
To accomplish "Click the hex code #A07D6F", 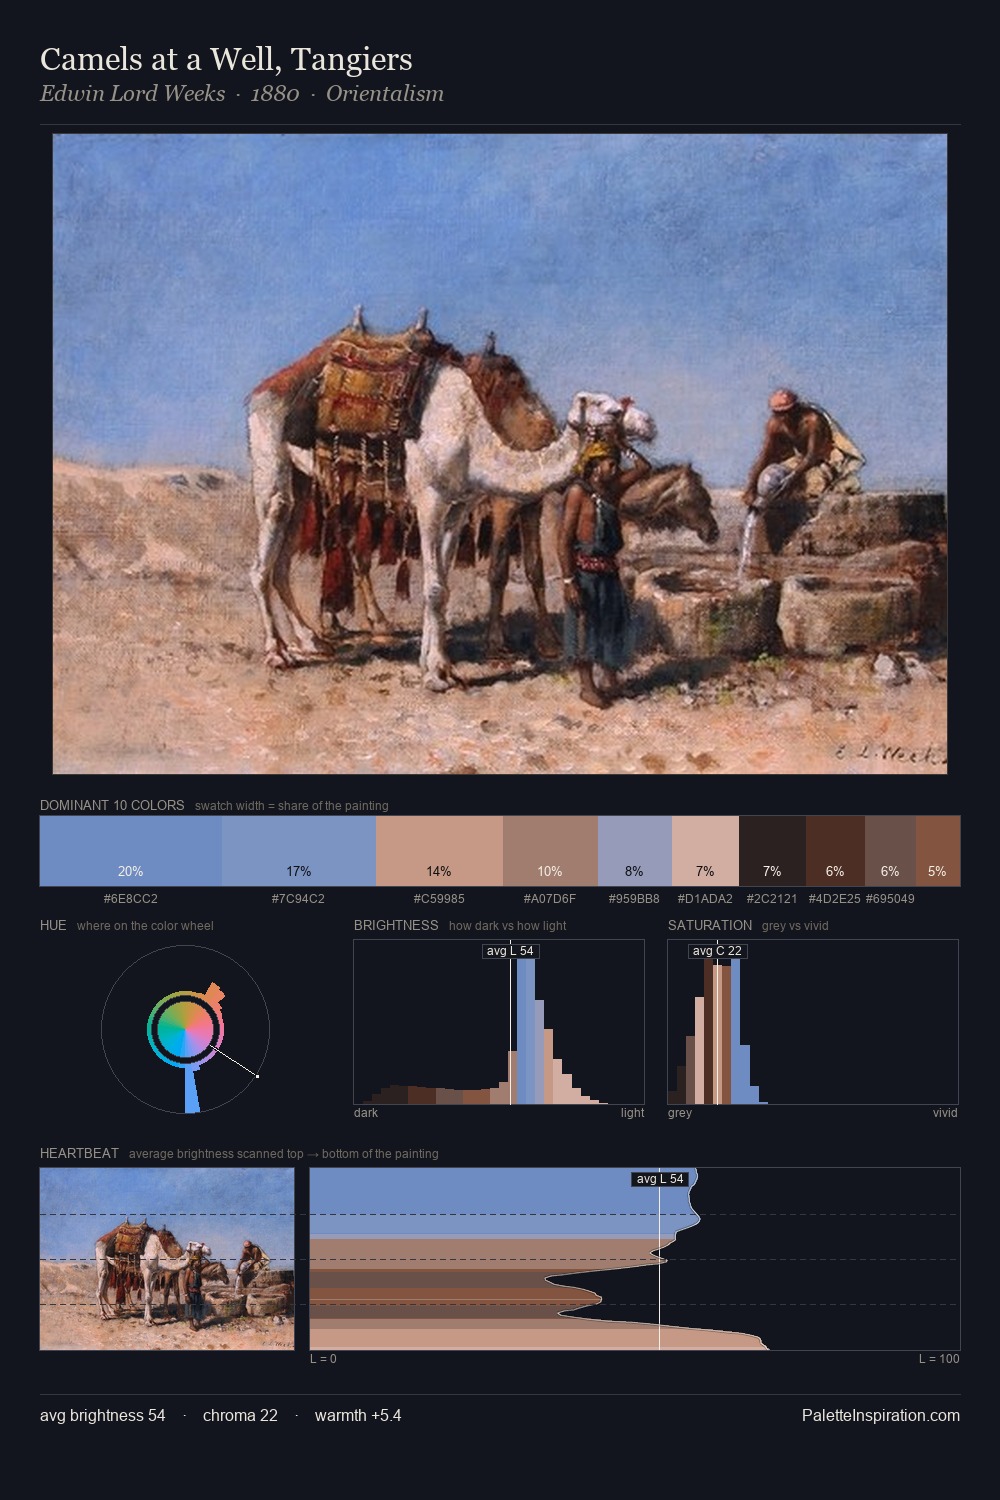I will tap(550, 899).
